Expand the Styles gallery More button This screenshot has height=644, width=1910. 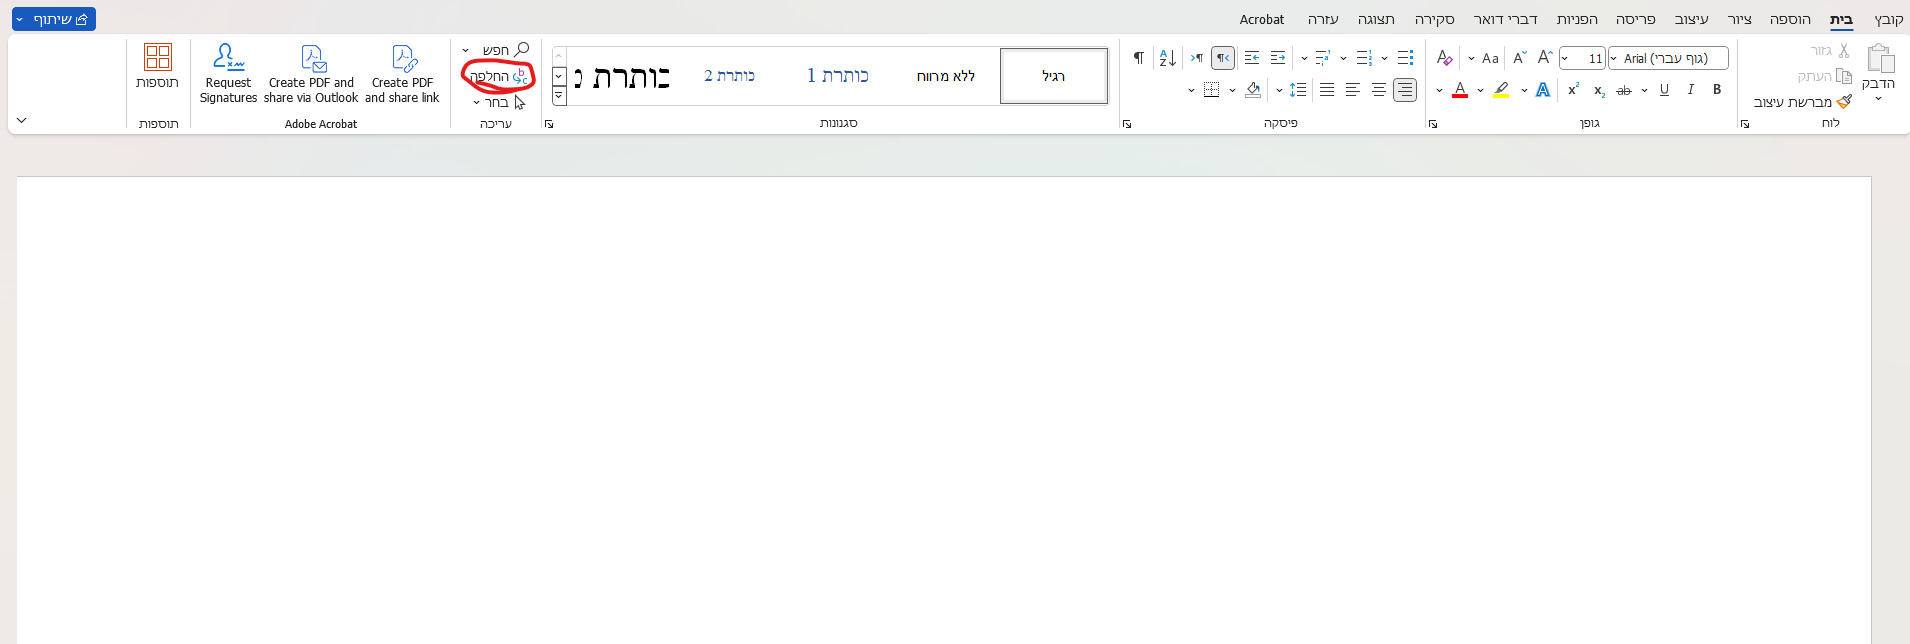(x=559, y=96)
